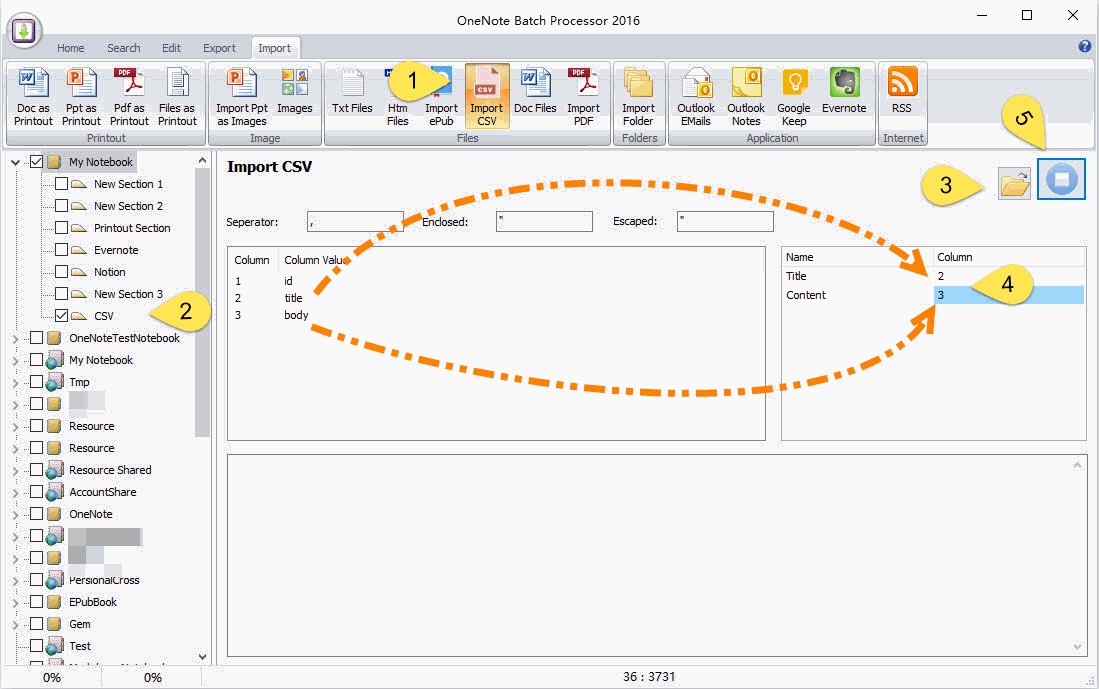Image resolution: width=1099 pixels, height=689 pixels.
Task: Click the '36 : 3731' status bar text
Action: tap(649, 676)
